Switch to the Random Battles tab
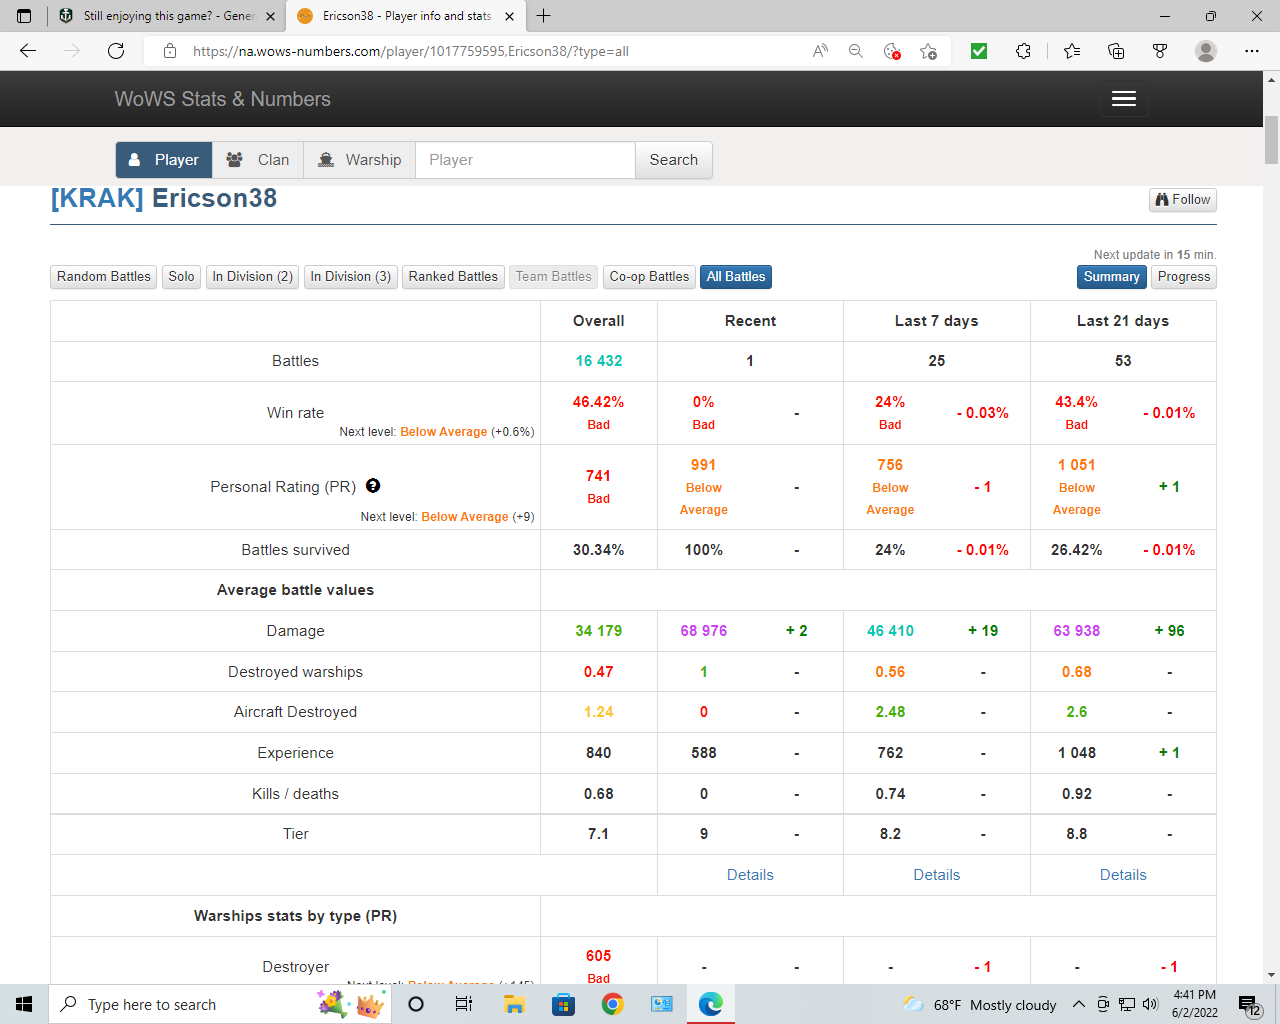The image size is (1280, 1024). point(104,277)
